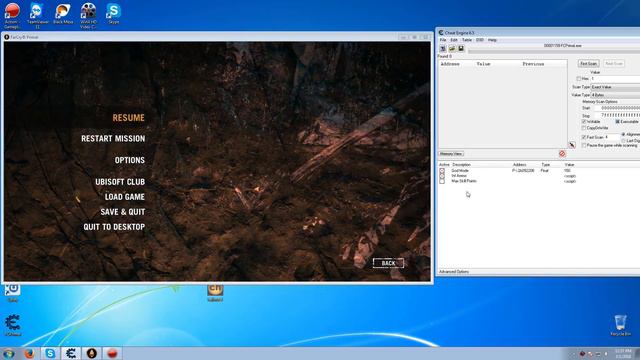The height and width of the screenshot is (360, 640).
Task: Open the Help menu in Cheat Engine
Action: [492, 40]
